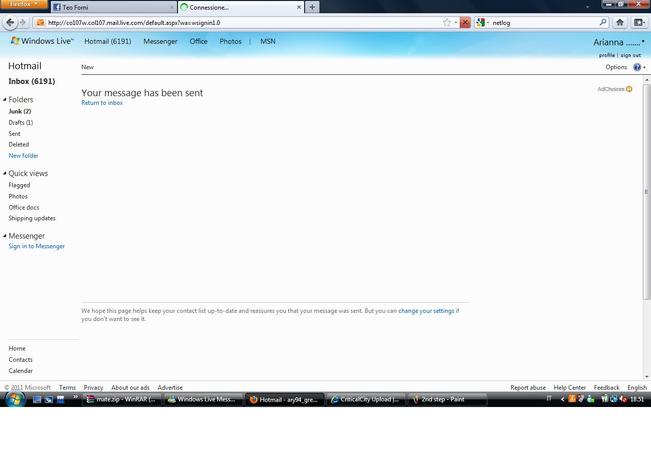Click the page vertical scrollbar thumb
Viewport: 651px width, 466px height.
click(x=646, y=191)
